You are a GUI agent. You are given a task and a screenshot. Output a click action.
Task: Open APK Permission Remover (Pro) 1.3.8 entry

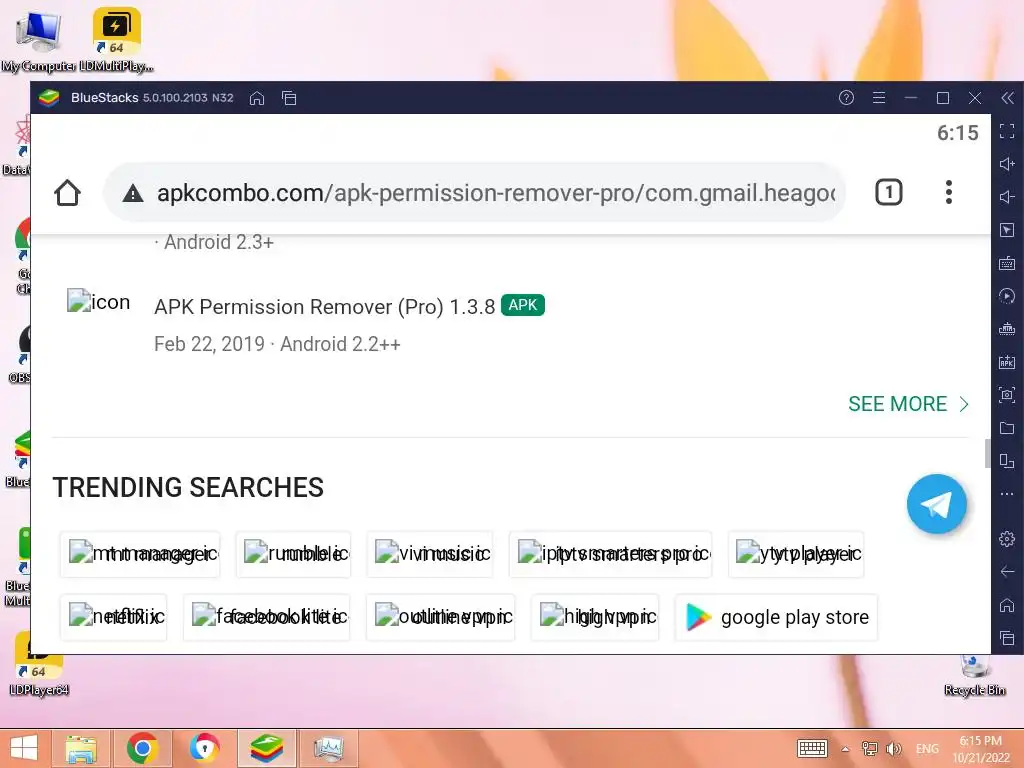(325, 307)
